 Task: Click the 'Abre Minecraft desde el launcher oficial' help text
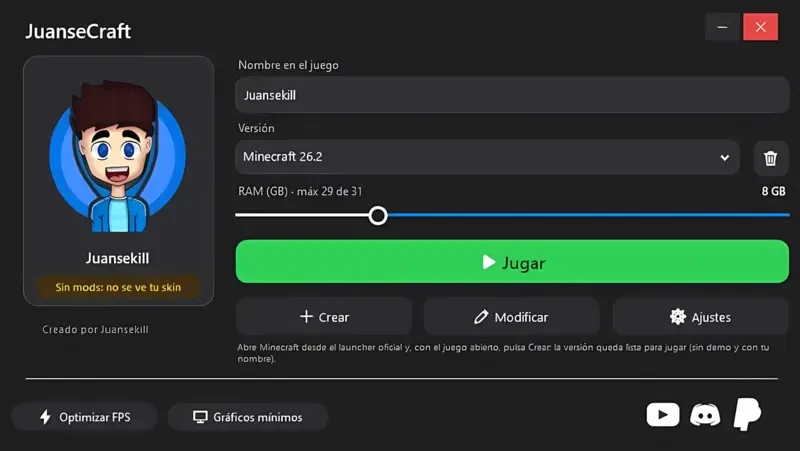pos(503,353)
